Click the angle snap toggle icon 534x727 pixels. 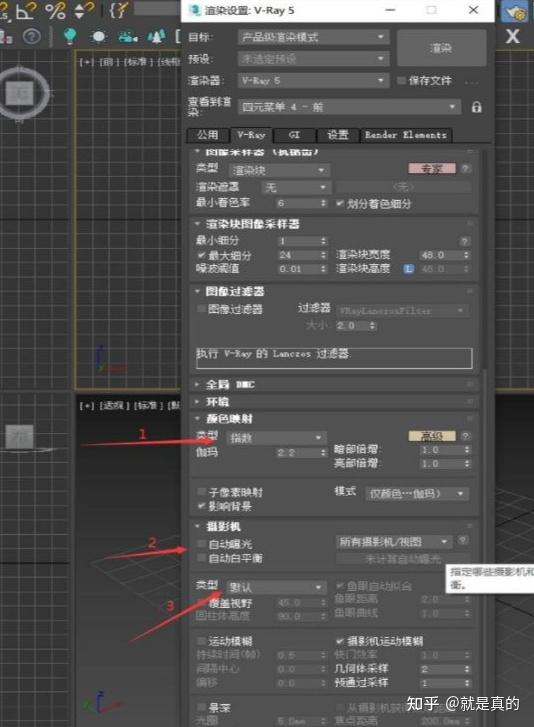pyautogui.click(x=26, y=9)
